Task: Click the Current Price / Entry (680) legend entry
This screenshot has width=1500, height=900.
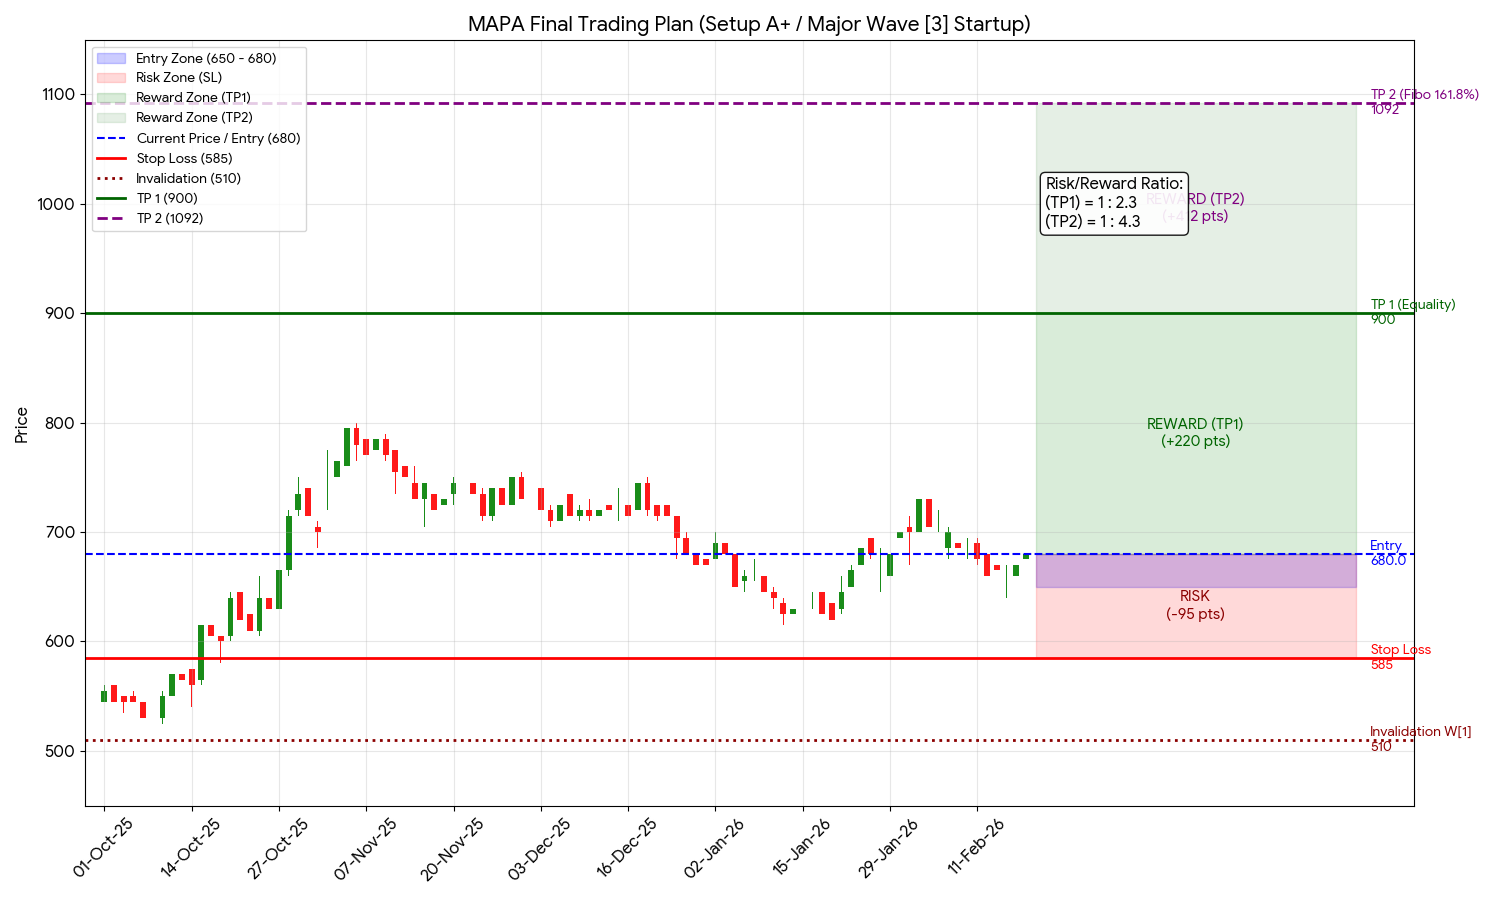Action: coord(218,139)
